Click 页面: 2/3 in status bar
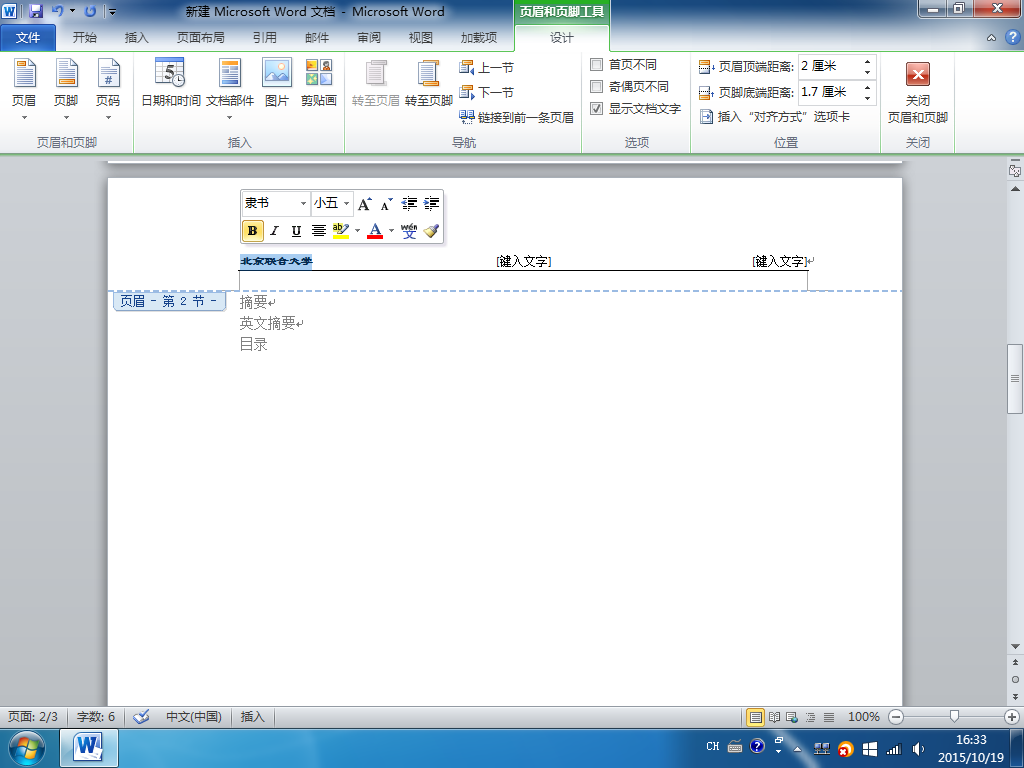This screenshot has width=1024, height=768. click(33, 717)
